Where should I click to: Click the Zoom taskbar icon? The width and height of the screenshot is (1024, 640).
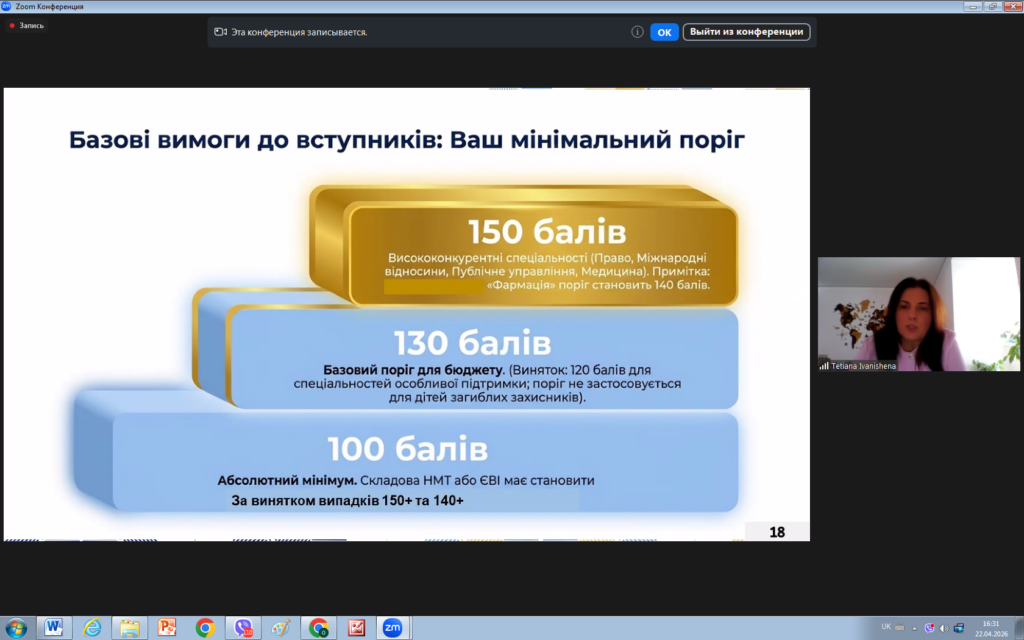[393, 628]
